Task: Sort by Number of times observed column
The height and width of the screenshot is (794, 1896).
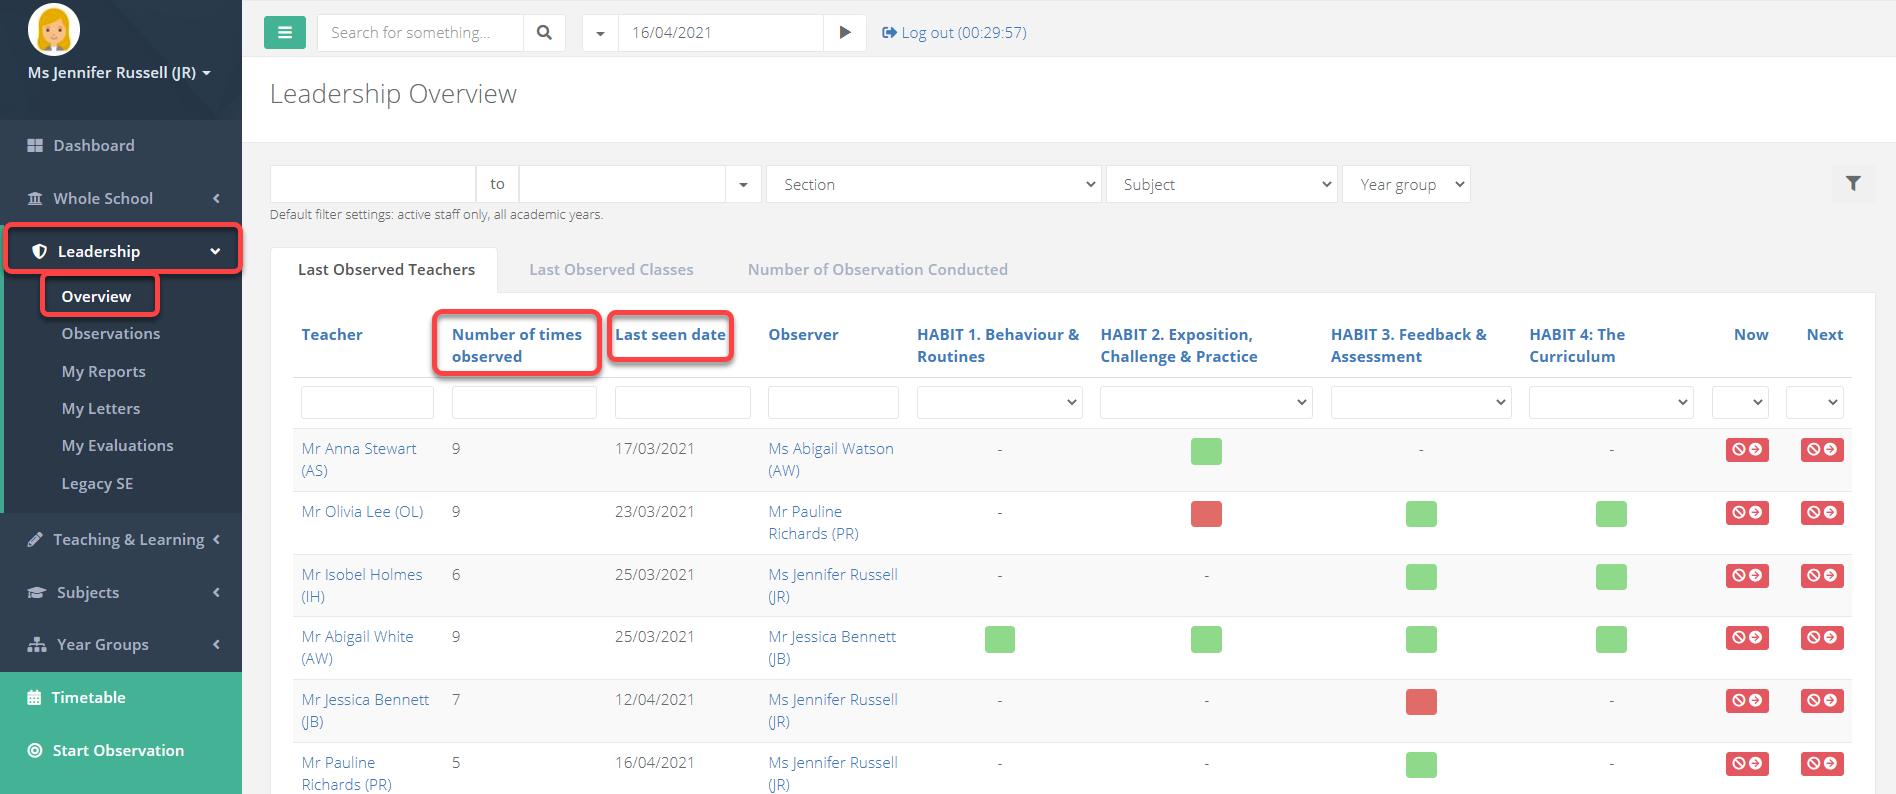Action: (x=517, y=345)
